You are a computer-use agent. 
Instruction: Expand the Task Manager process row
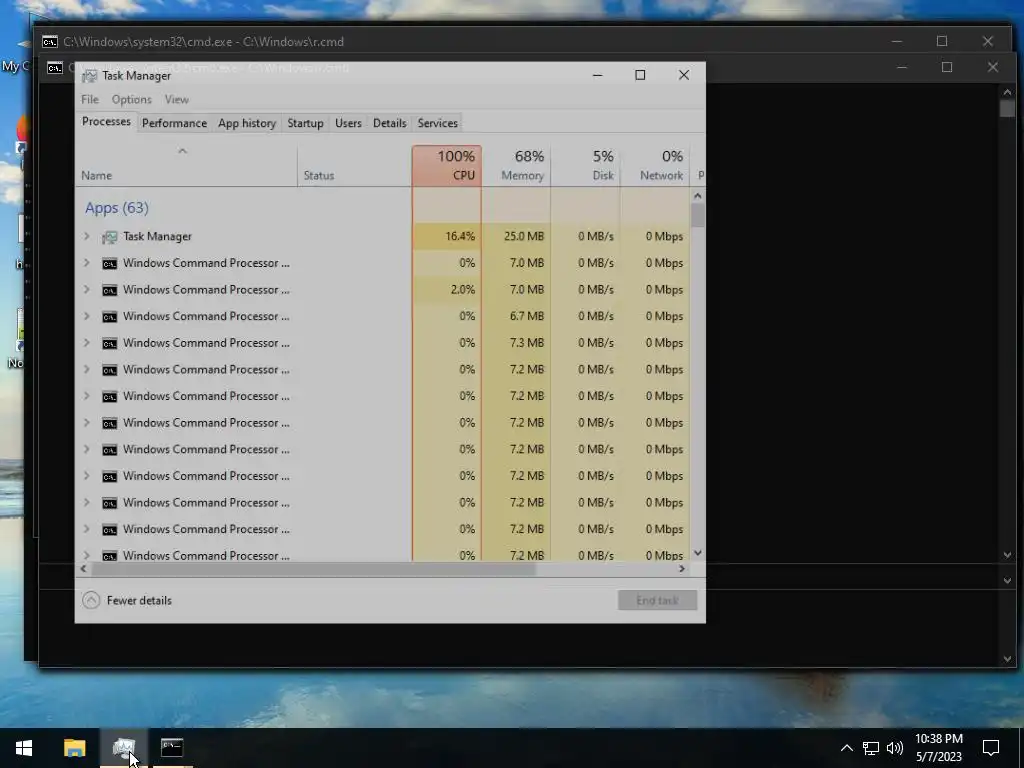point(86,236)
